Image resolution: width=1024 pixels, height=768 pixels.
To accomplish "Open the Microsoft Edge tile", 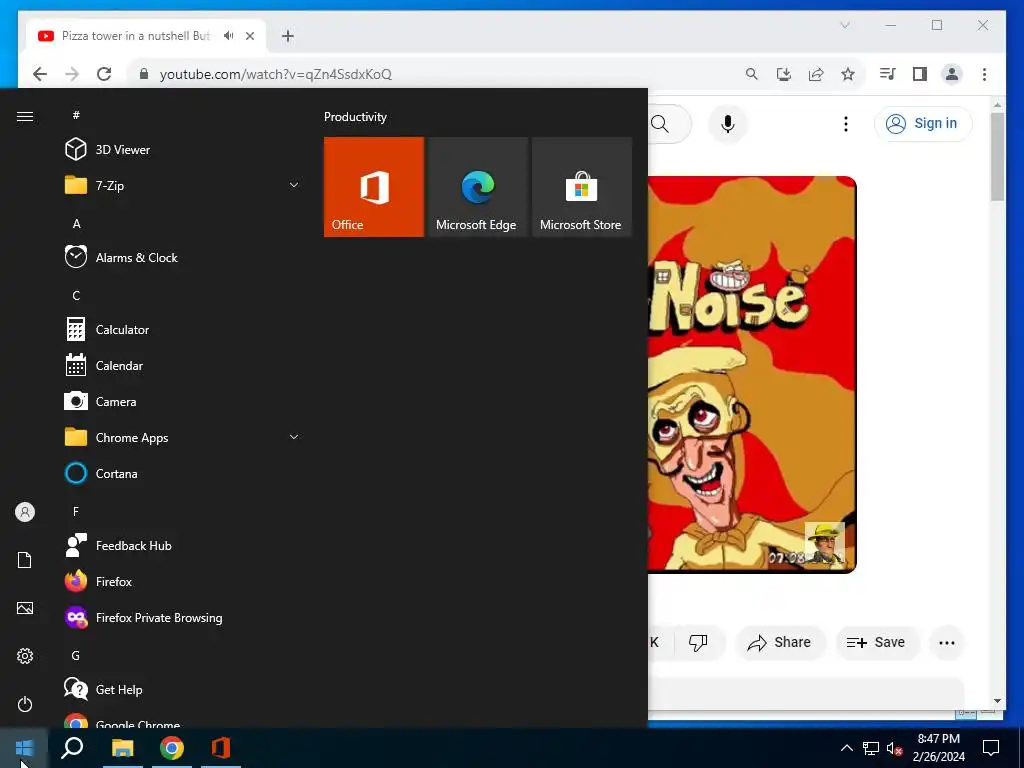I will (477, 187).
